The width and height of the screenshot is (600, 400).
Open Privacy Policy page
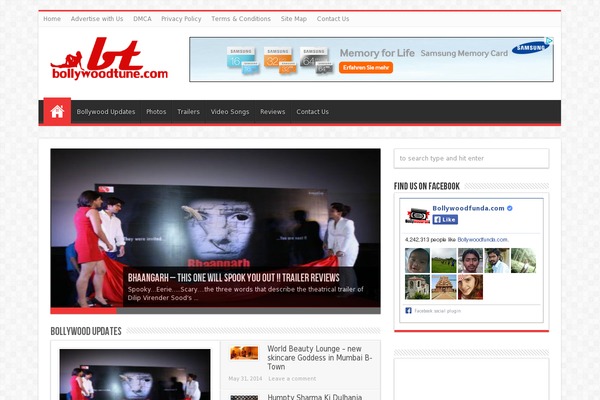click(181, 19)
